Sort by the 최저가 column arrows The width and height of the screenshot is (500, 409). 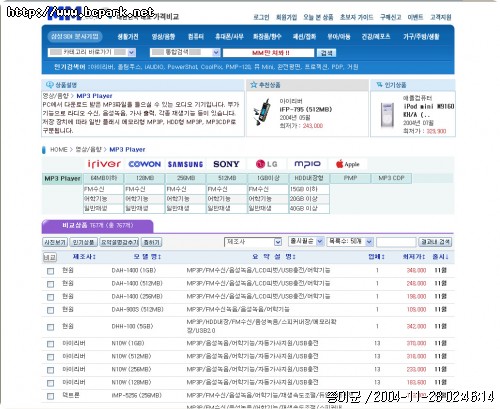click(x=424, y=257)
